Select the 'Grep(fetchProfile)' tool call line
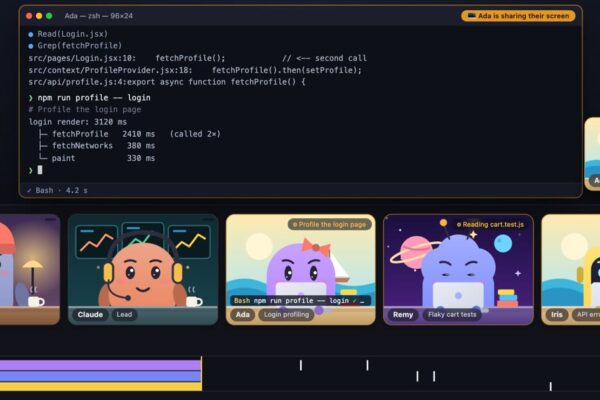Image resolution: width=600 pixels, height=400 pixels. (80, 46)
